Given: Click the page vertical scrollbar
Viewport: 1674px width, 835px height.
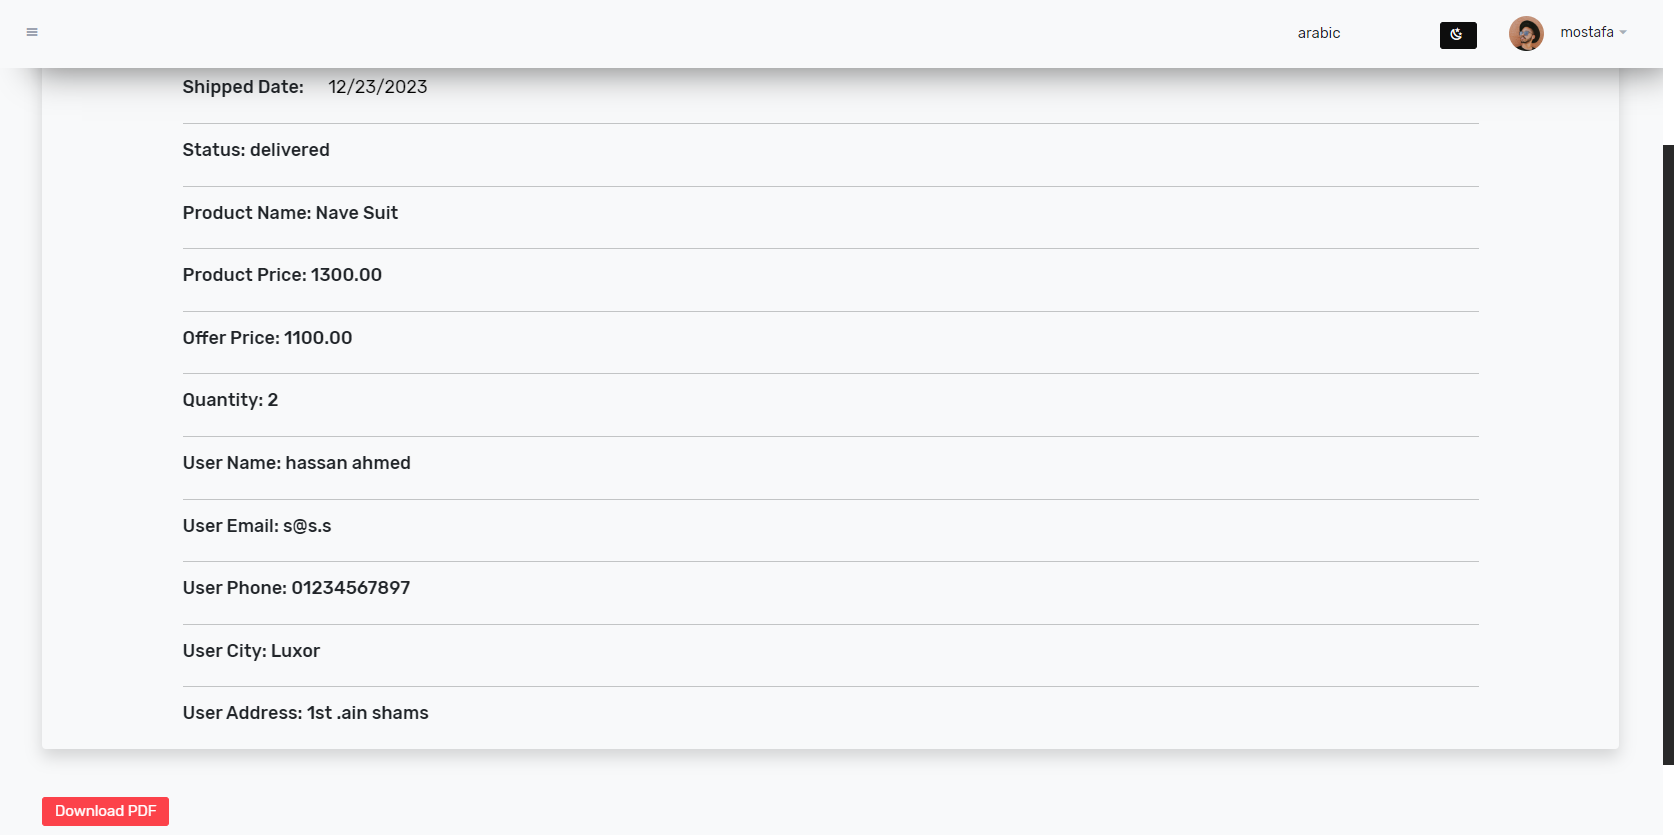Looking at the screenshot, I should pos(1668,455).
